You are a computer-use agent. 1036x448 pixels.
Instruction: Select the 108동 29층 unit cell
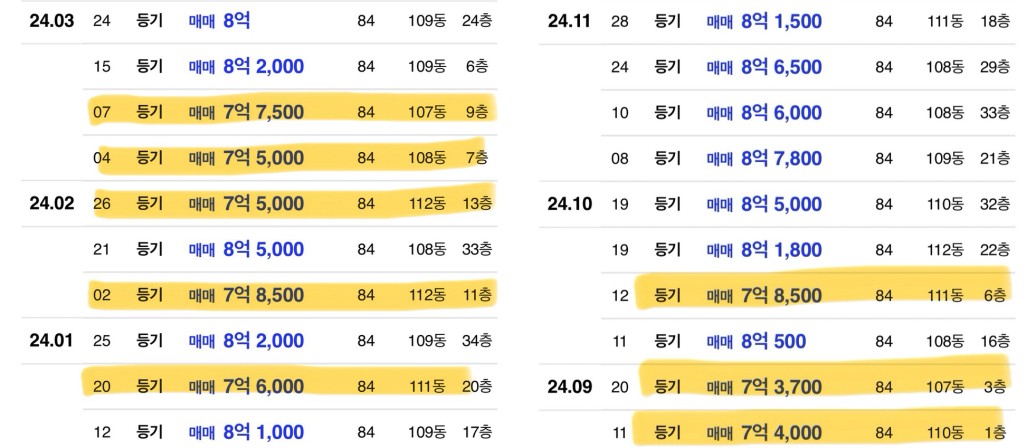coord(968,67)
